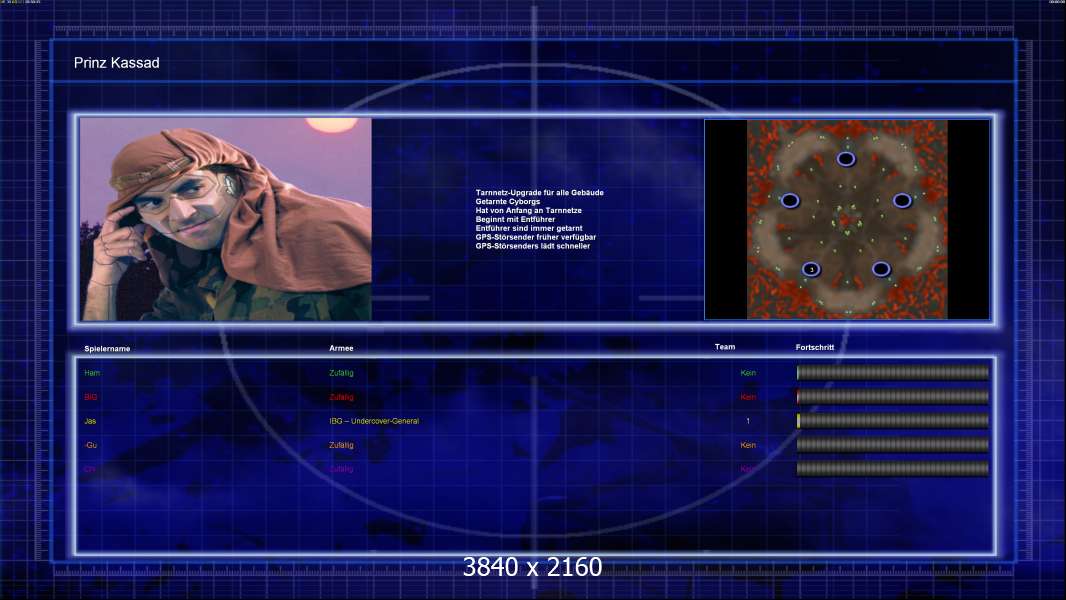Click the Armee column header
1066x600 pixels.
point(341,348)
